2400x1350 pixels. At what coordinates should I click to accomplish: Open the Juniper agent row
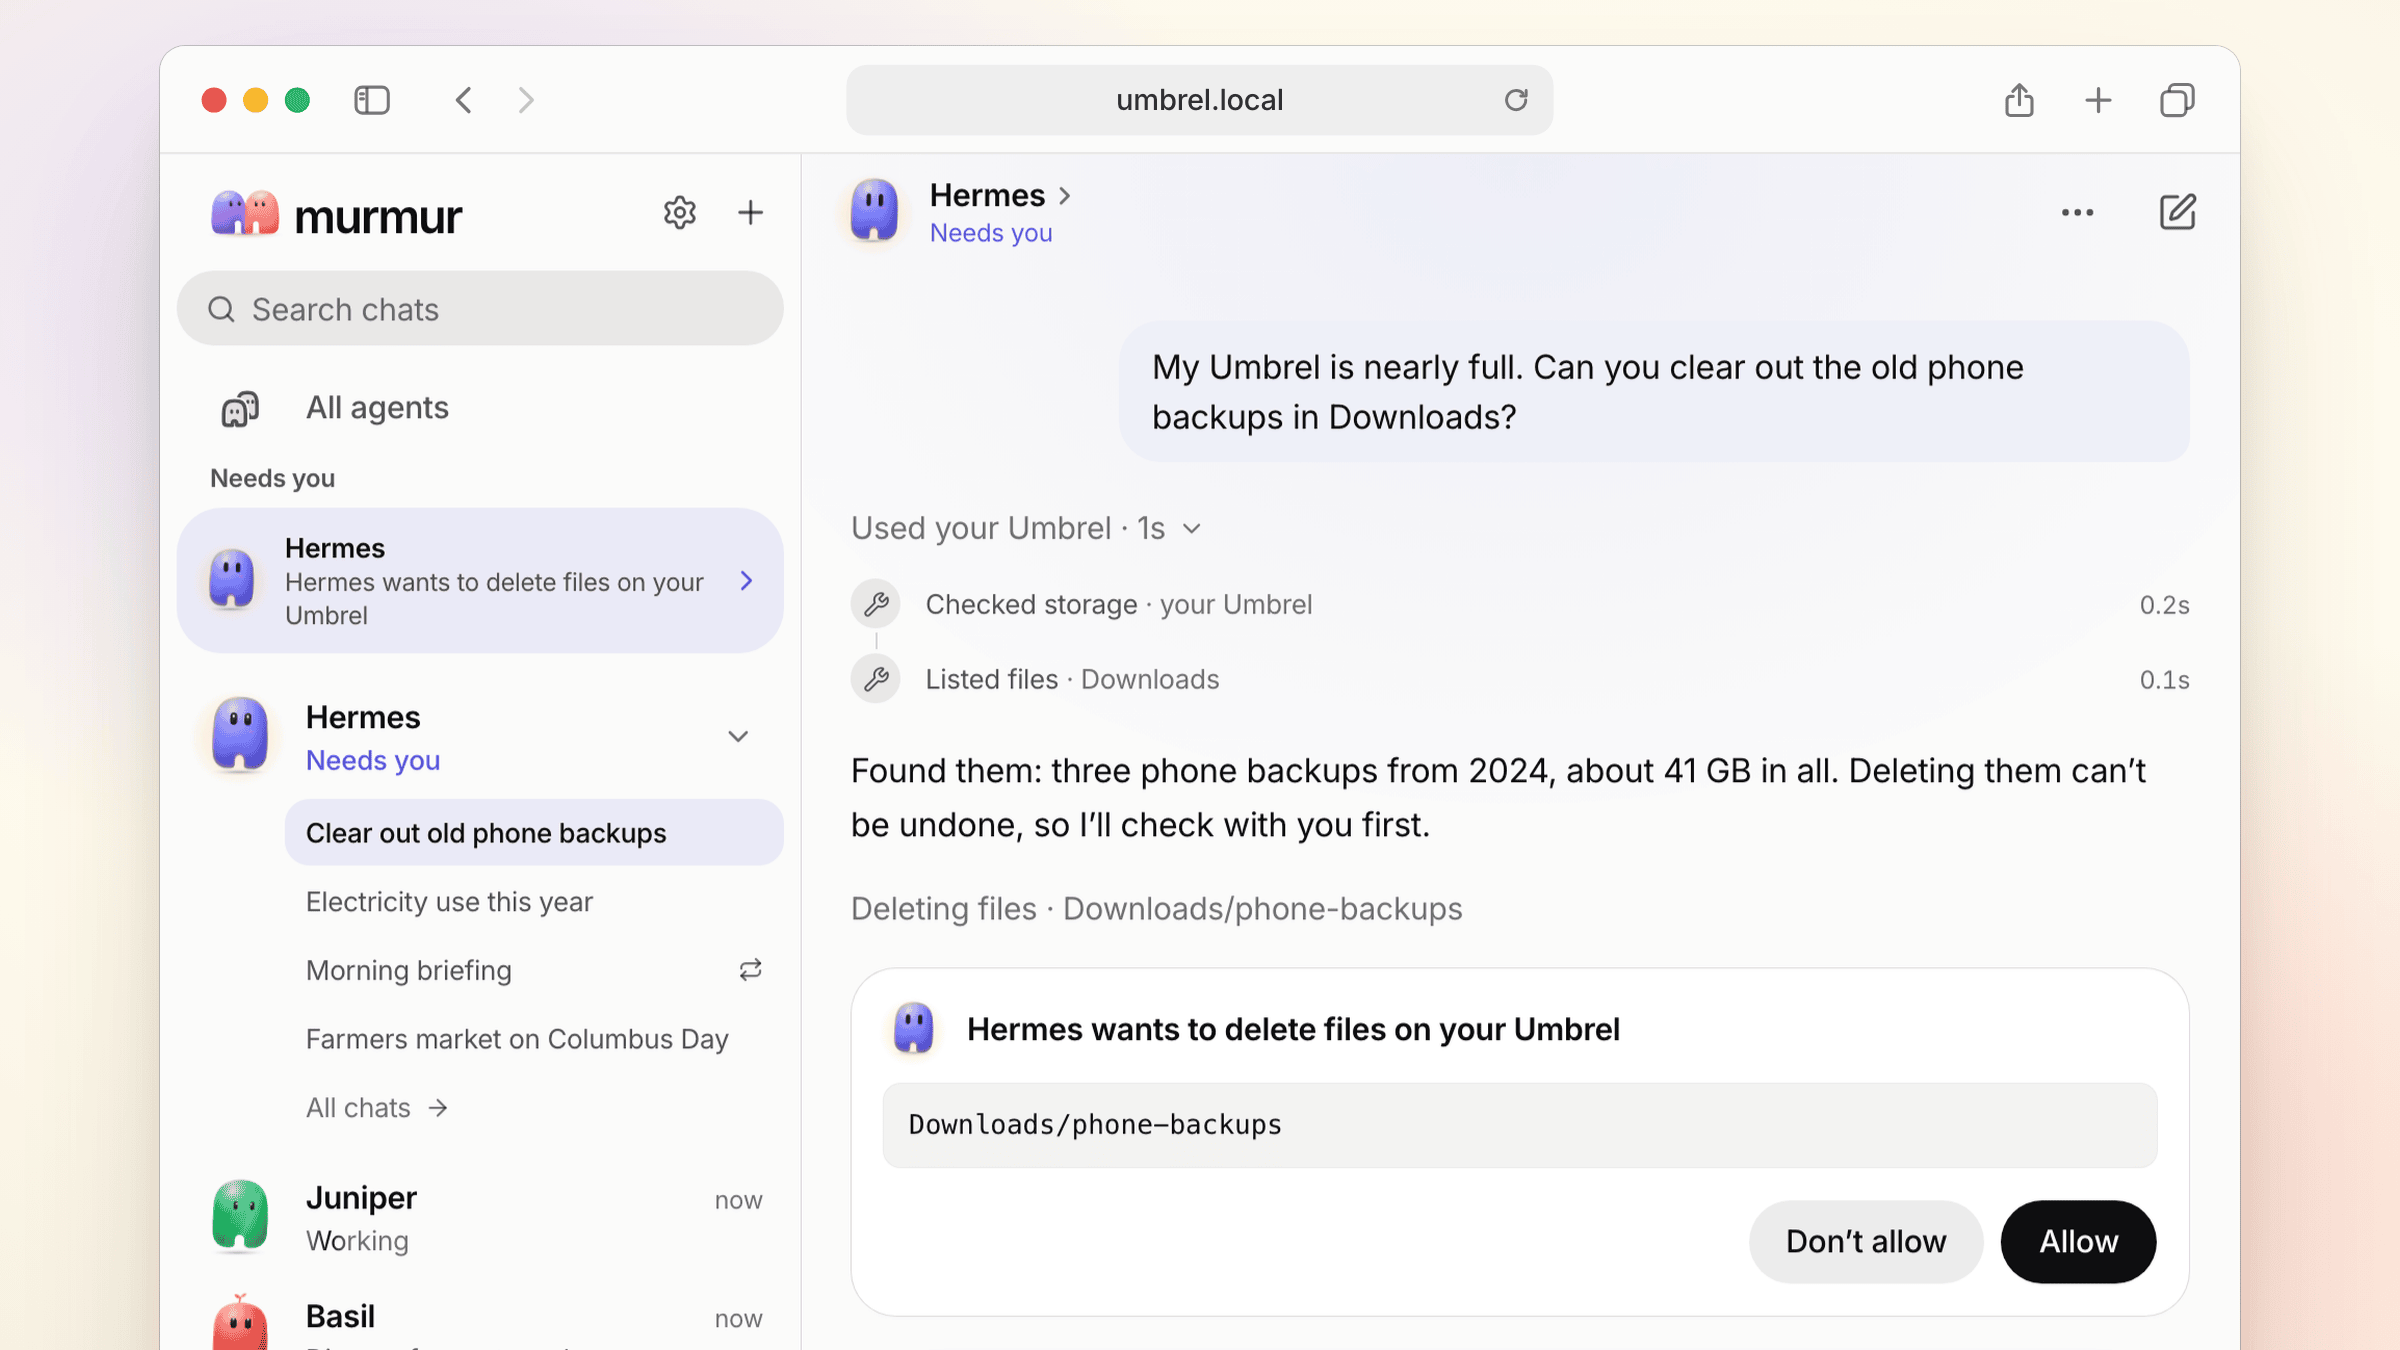(480, 1218)
